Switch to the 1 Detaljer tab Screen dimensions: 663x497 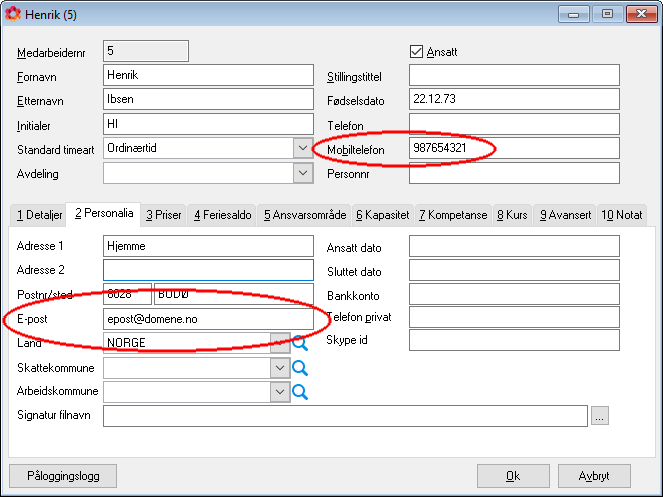(39, 215)
